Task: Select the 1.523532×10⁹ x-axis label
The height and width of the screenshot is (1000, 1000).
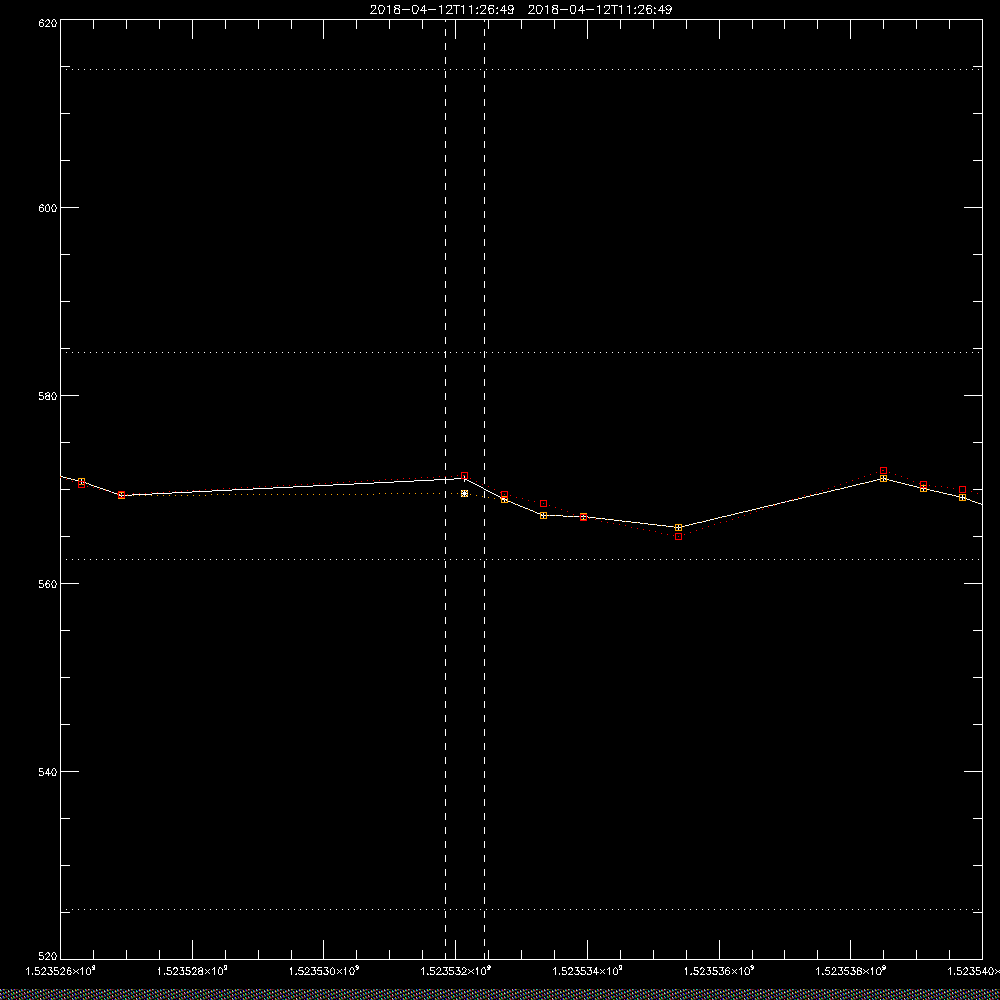Action: (456, 971)
